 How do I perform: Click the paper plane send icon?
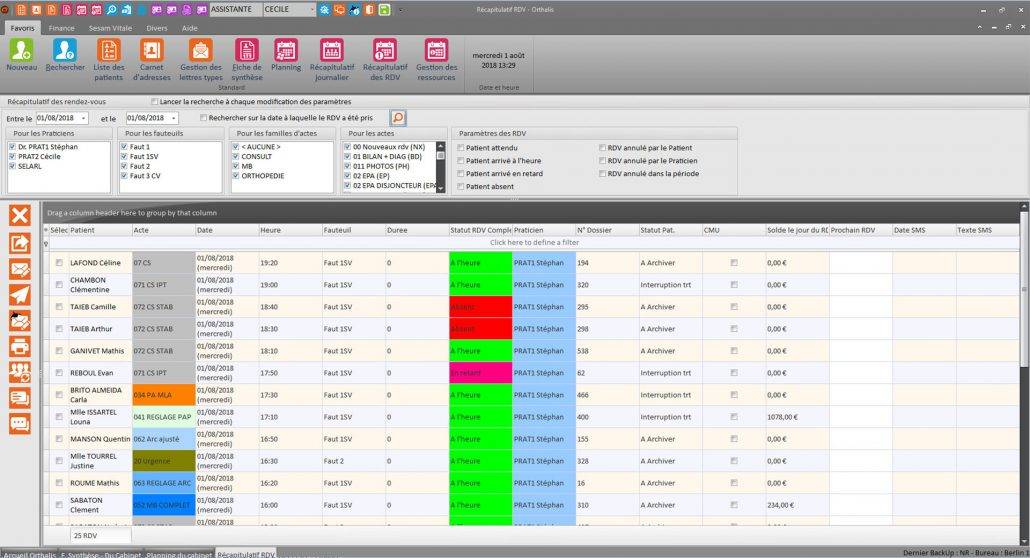[20, 294]
